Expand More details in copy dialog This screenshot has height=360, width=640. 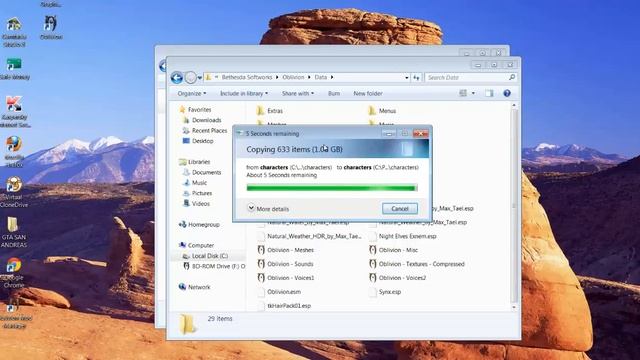[x=268, y=209]
